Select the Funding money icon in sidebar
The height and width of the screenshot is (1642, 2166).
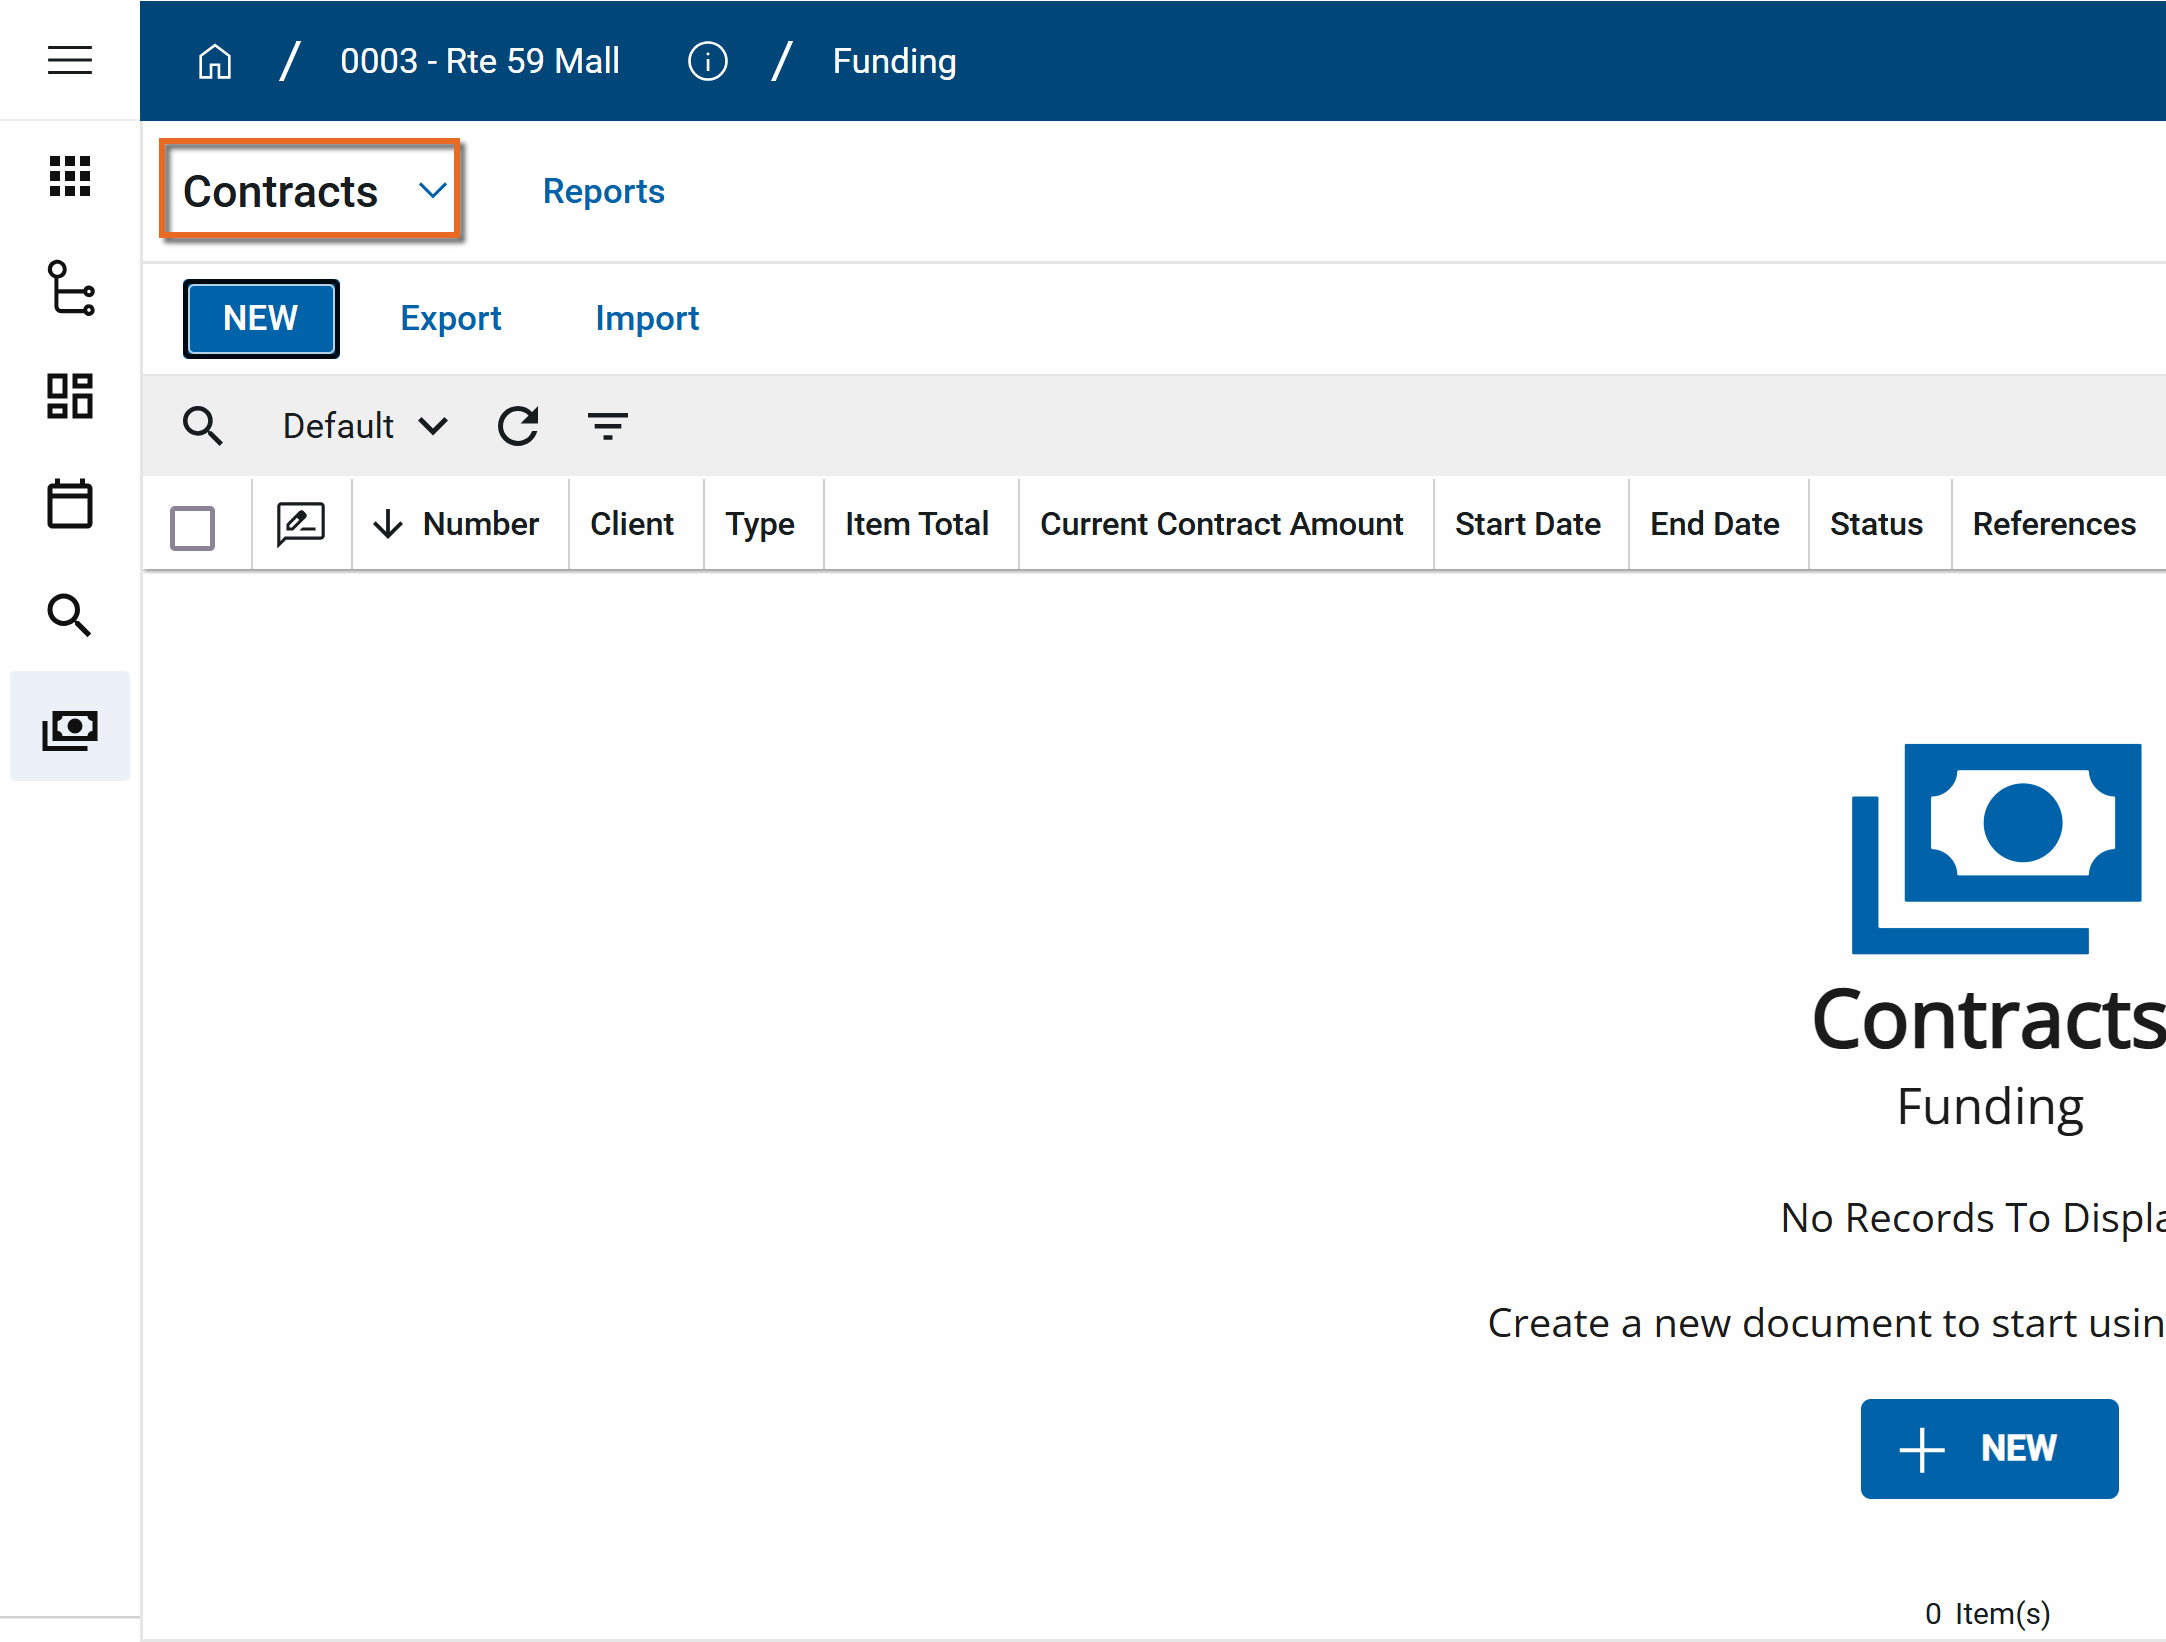click(x=70, y=729)
